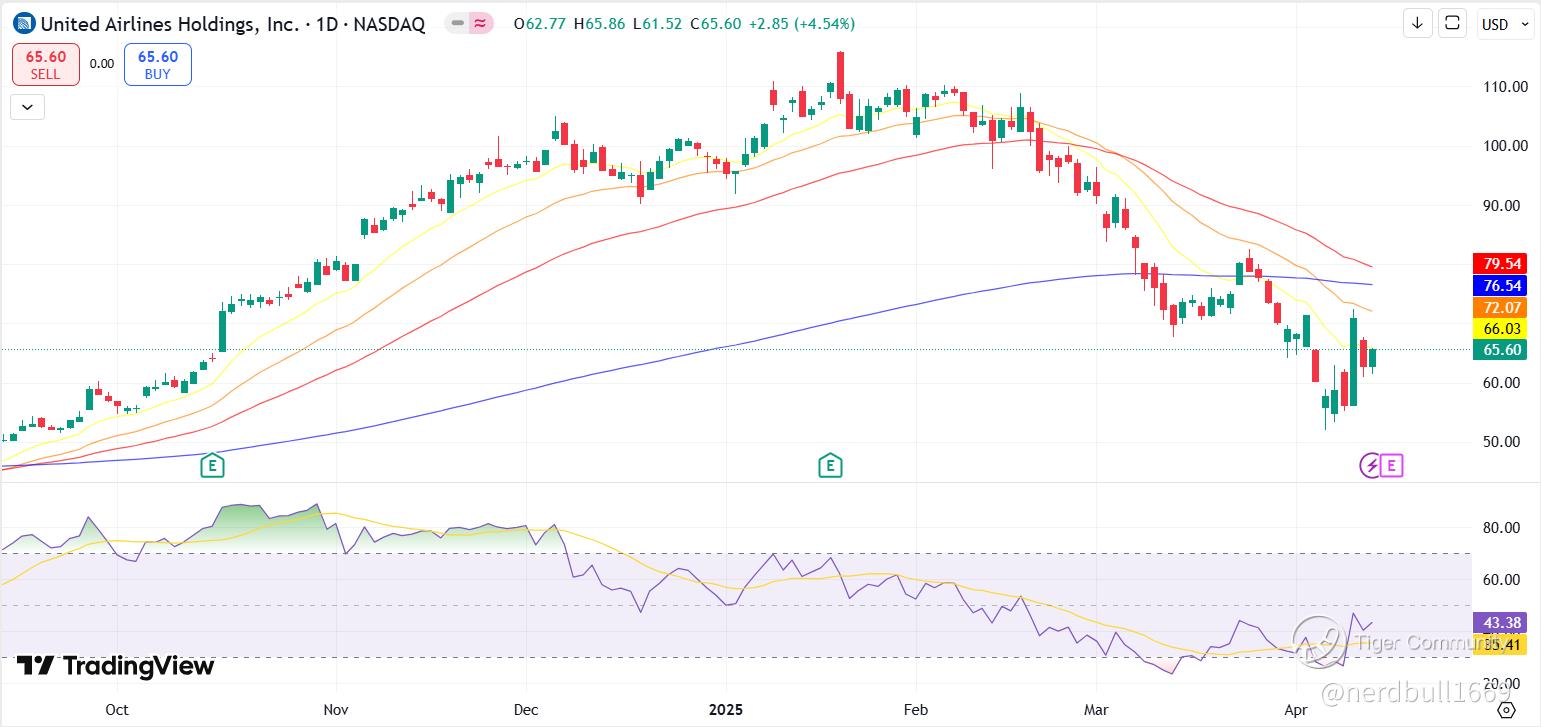1541x727 pixels.
Task: Click the Nov label on time axis
Action: tap(337, 710)
